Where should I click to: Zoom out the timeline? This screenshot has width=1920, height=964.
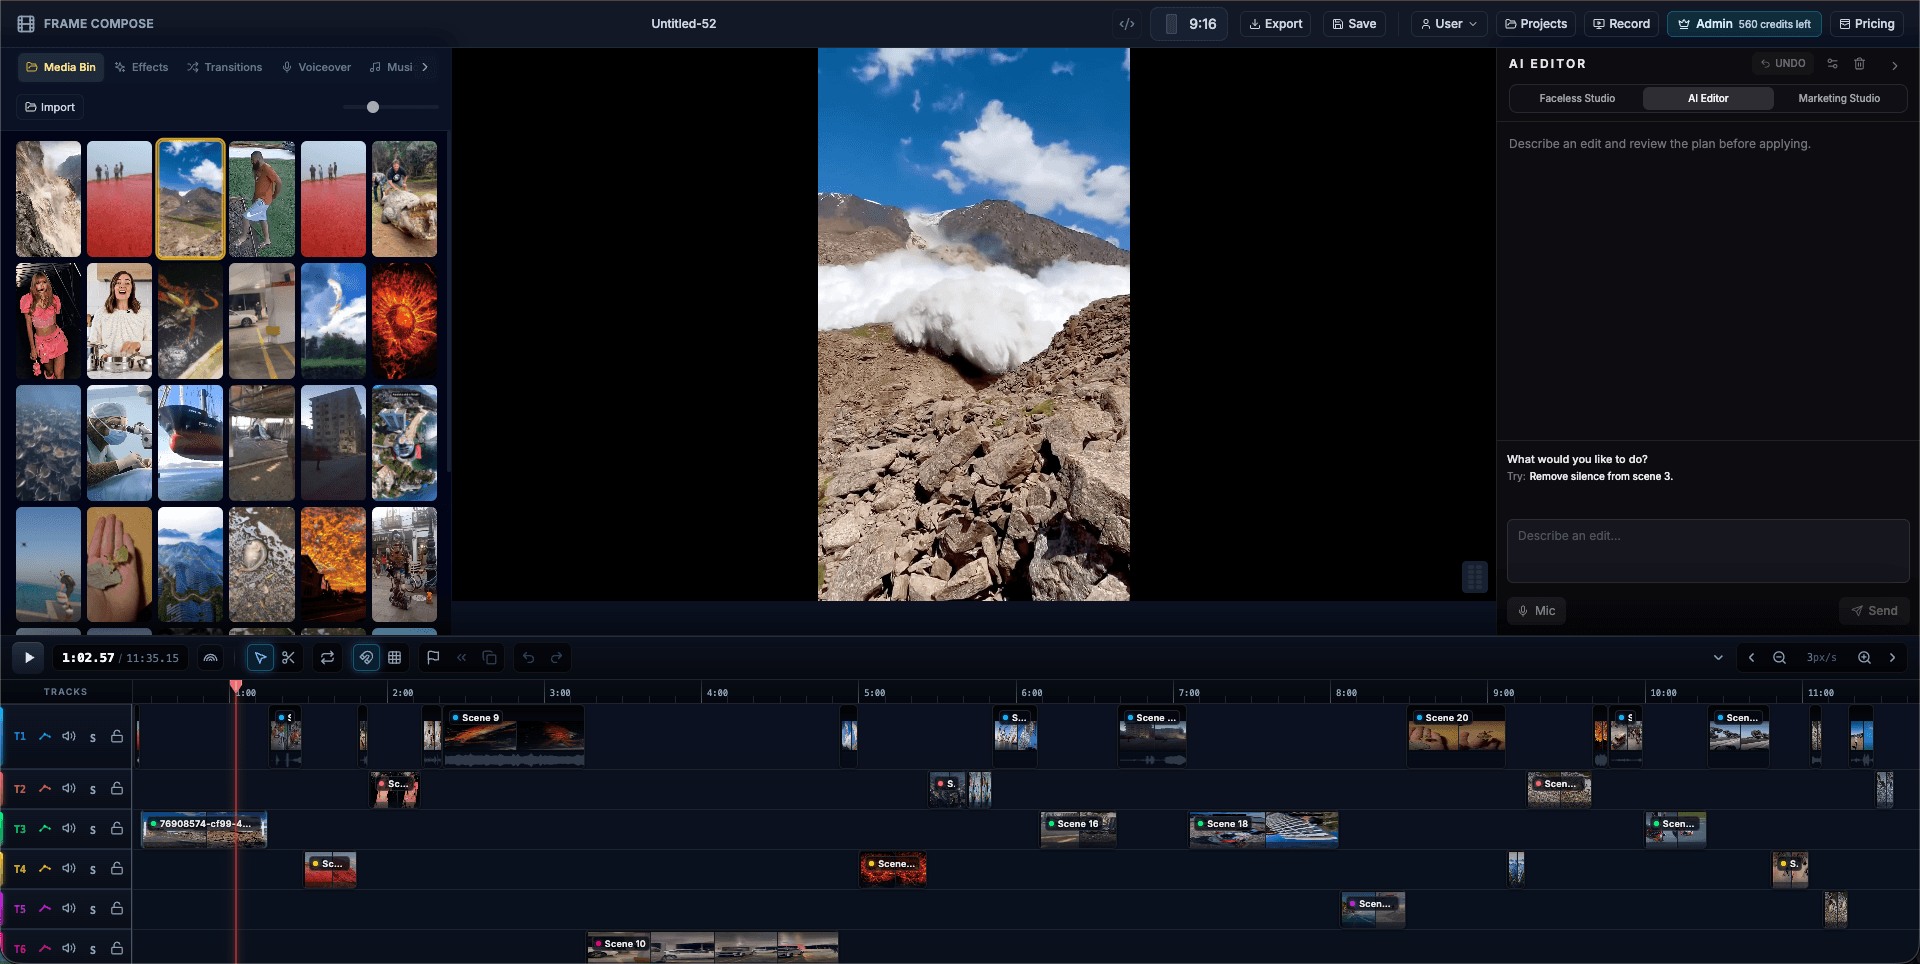pos(1779,658)
